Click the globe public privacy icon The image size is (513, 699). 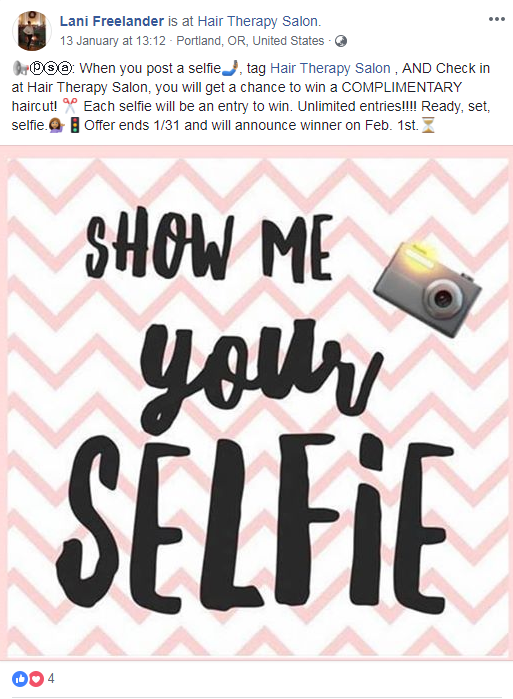(x=341, y=41)
